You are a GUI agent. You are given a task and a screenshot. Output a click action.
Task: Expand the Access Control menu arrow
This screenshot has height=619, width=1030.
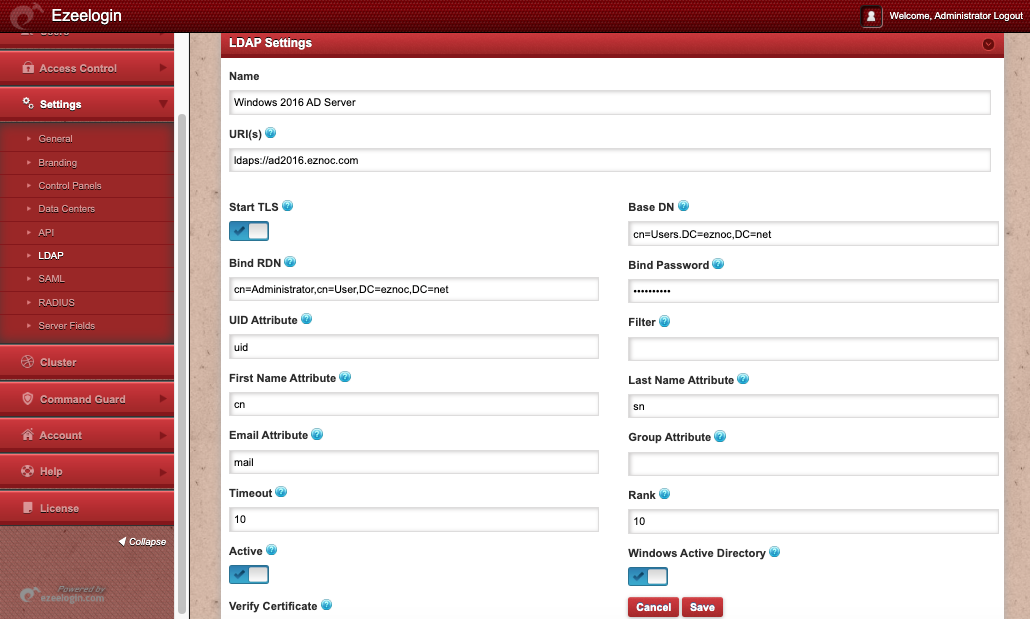[x=163, y=68]
